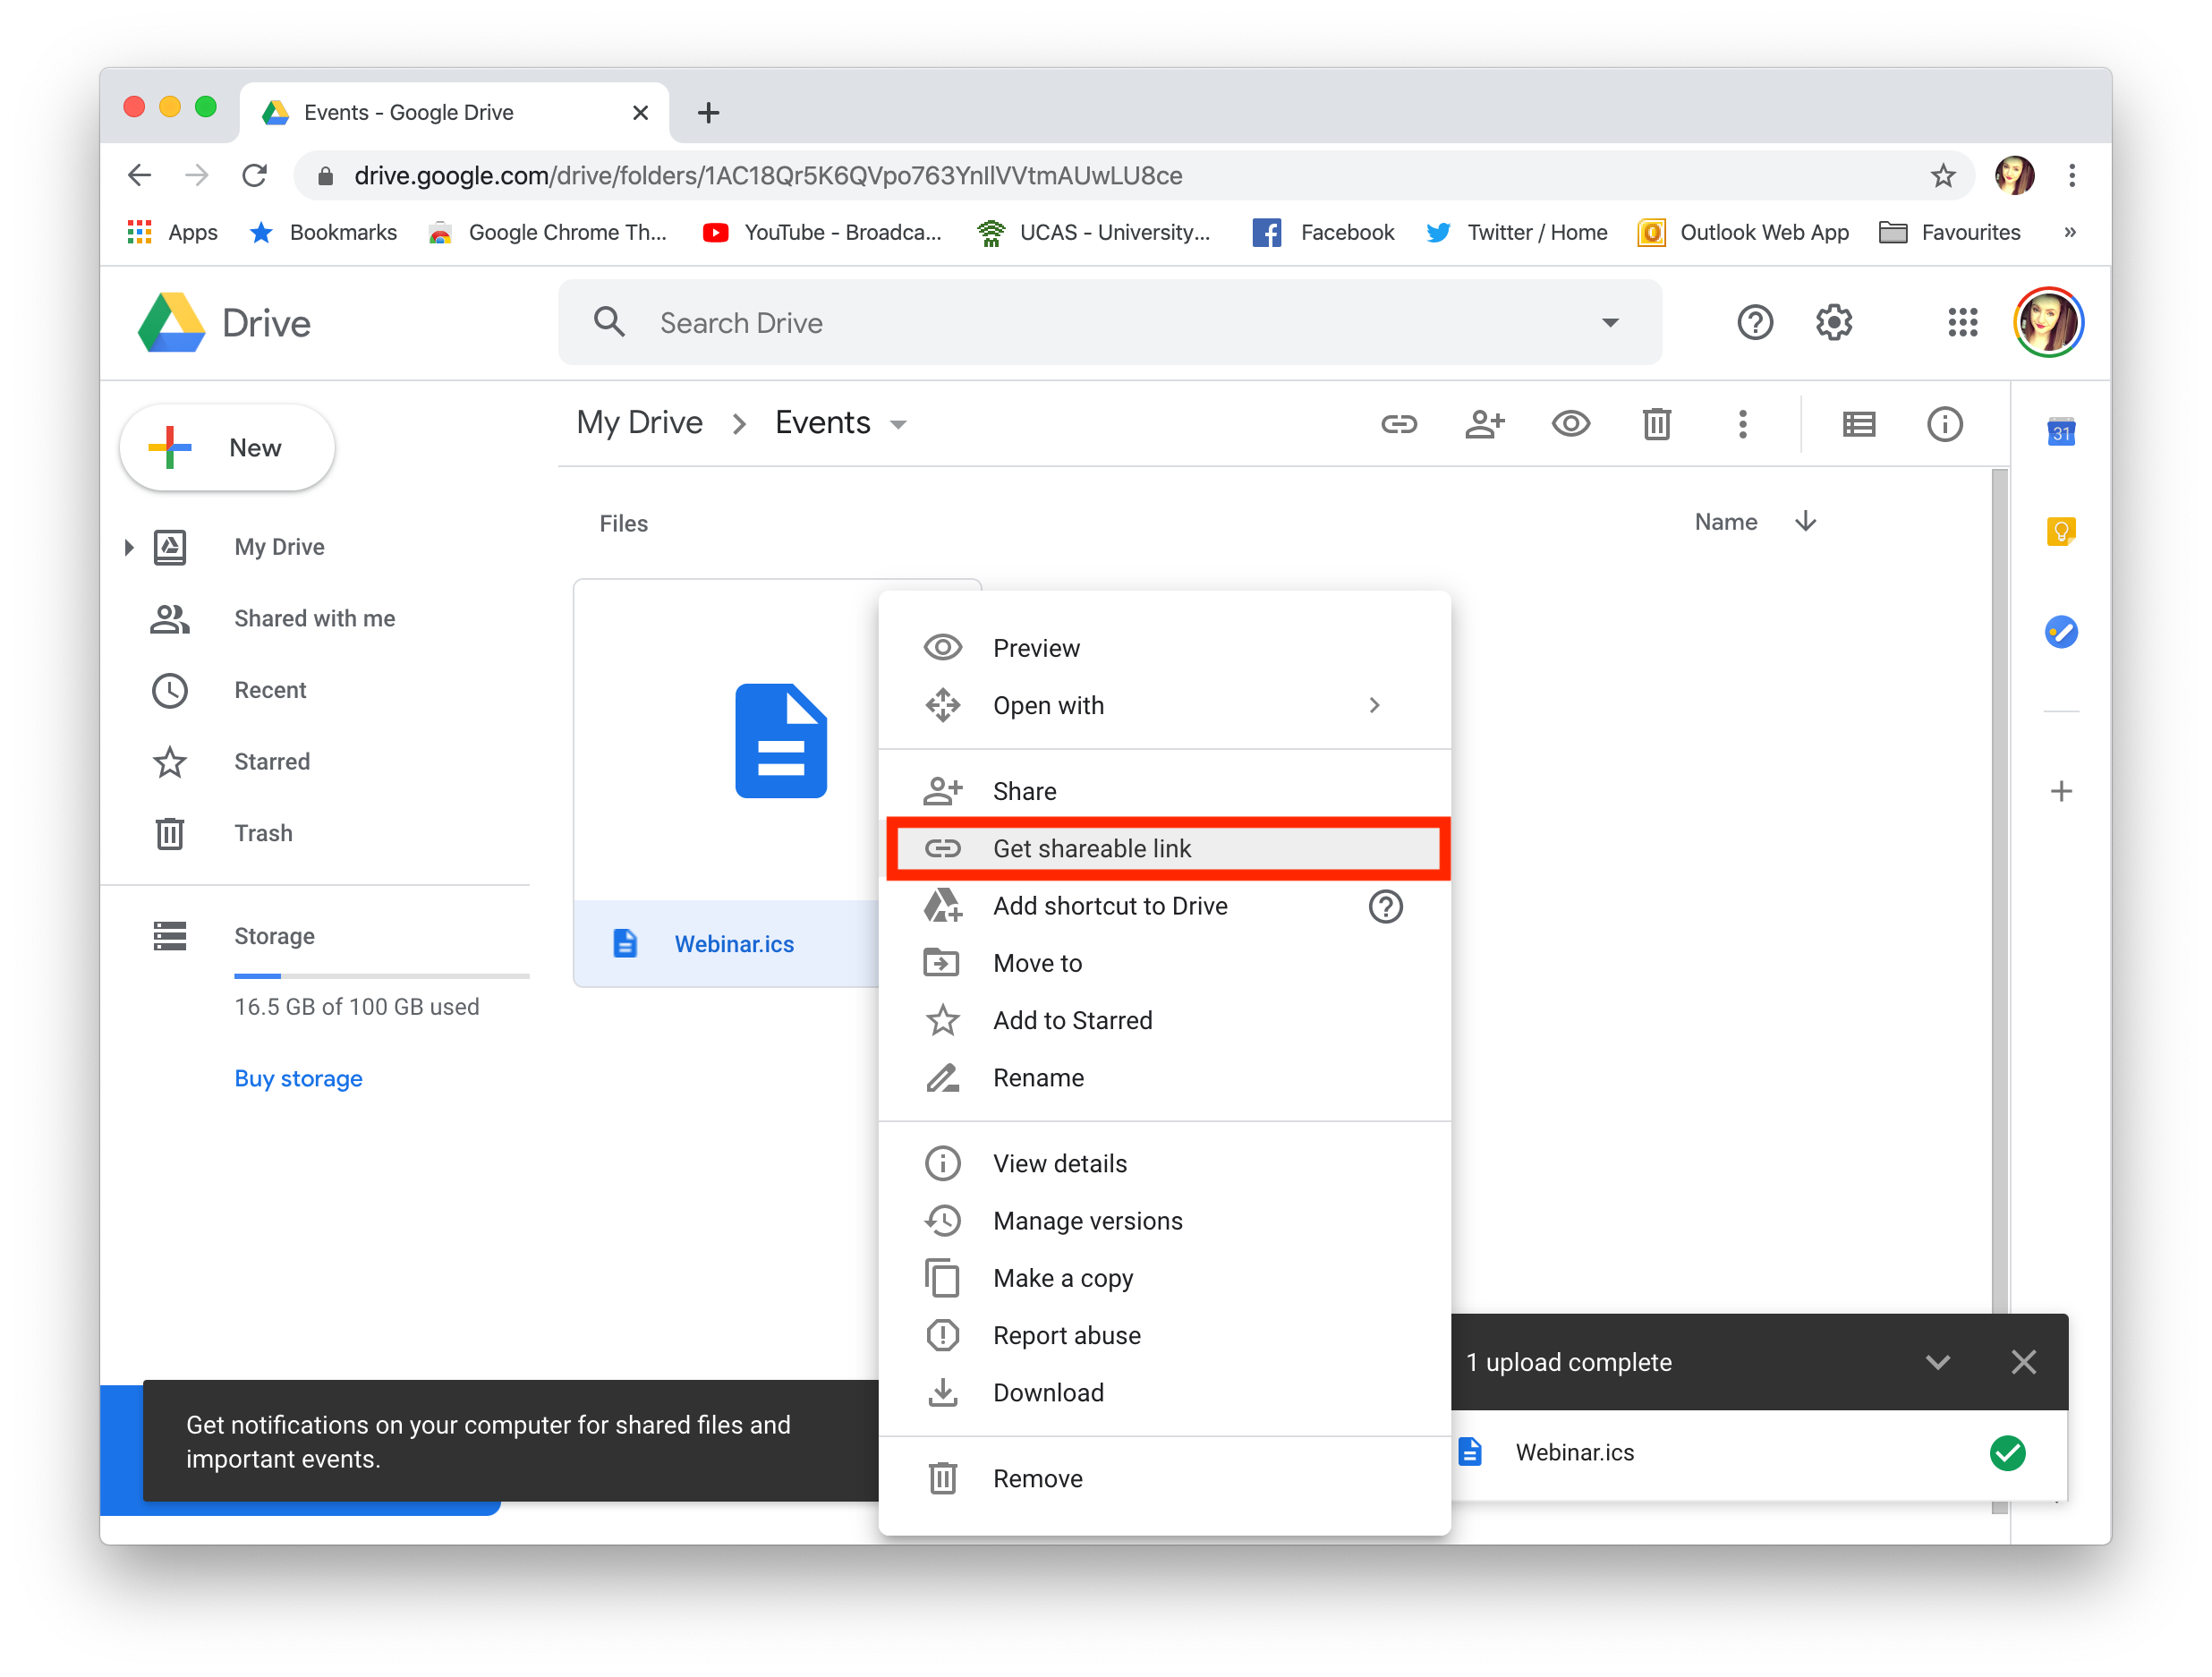The image size is (2212, 1677).
Task: Click the green upload success checkmark
Action: [x=2007, y=1452]
